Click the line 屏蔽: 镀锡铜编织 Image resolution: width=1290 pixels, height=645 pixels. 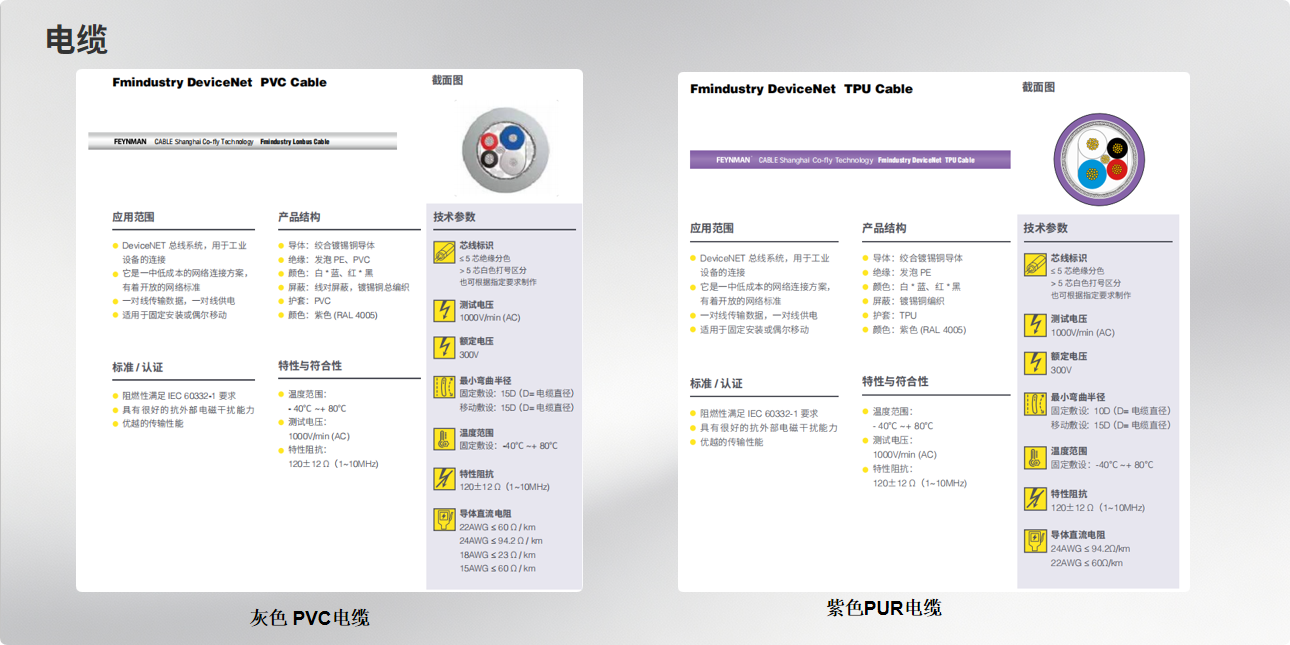coord(908,301)
